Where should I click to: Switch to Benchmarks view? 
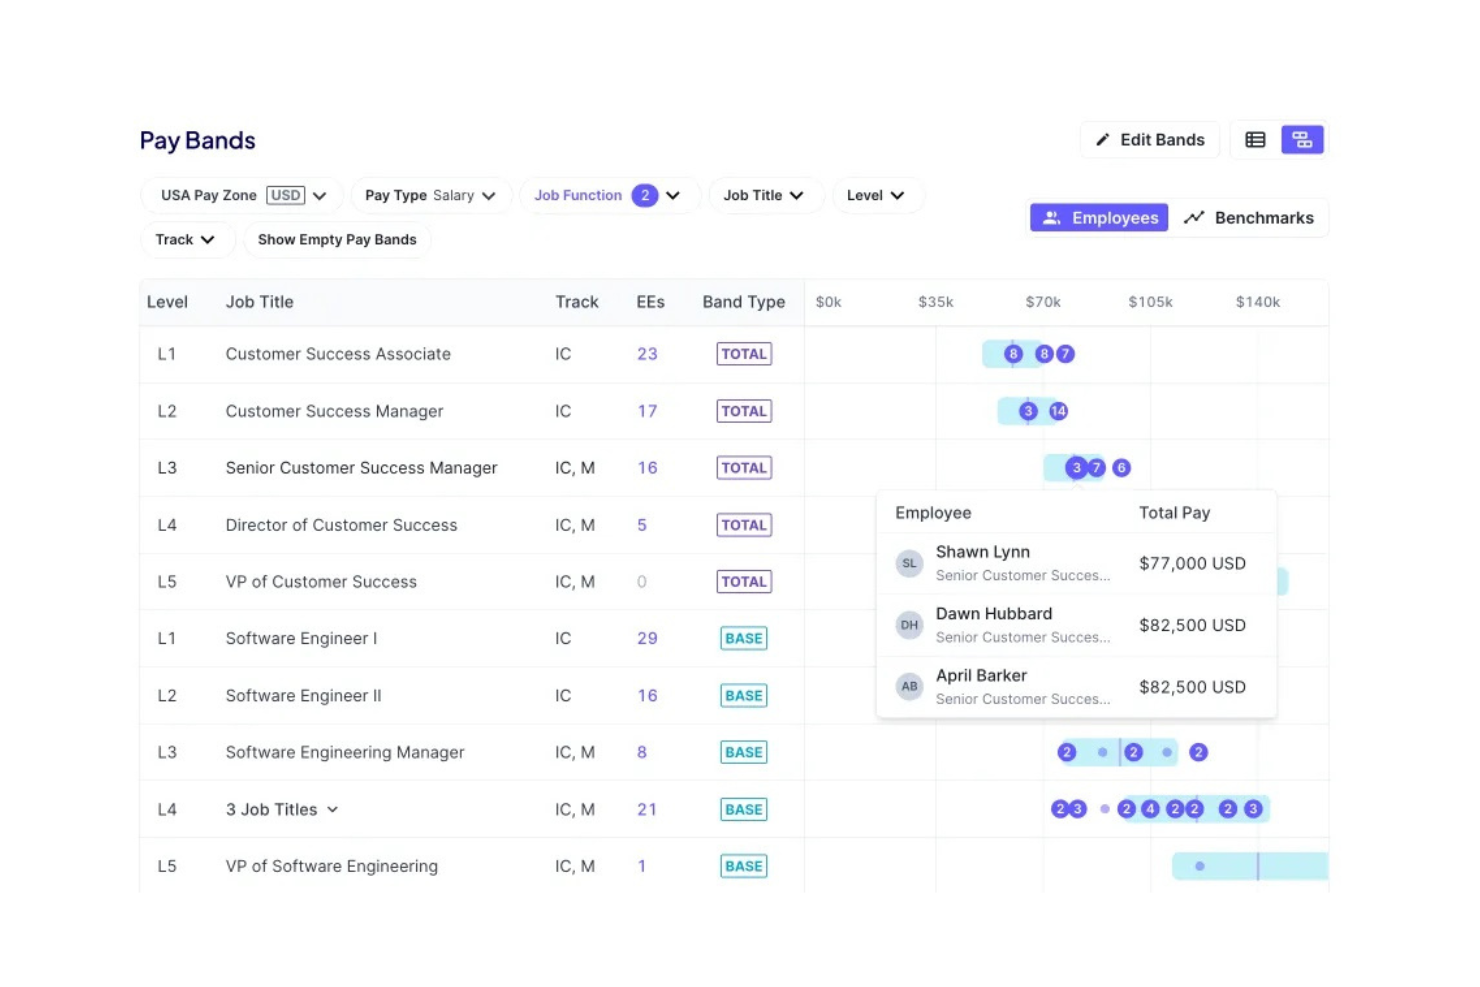(1249, 218)
